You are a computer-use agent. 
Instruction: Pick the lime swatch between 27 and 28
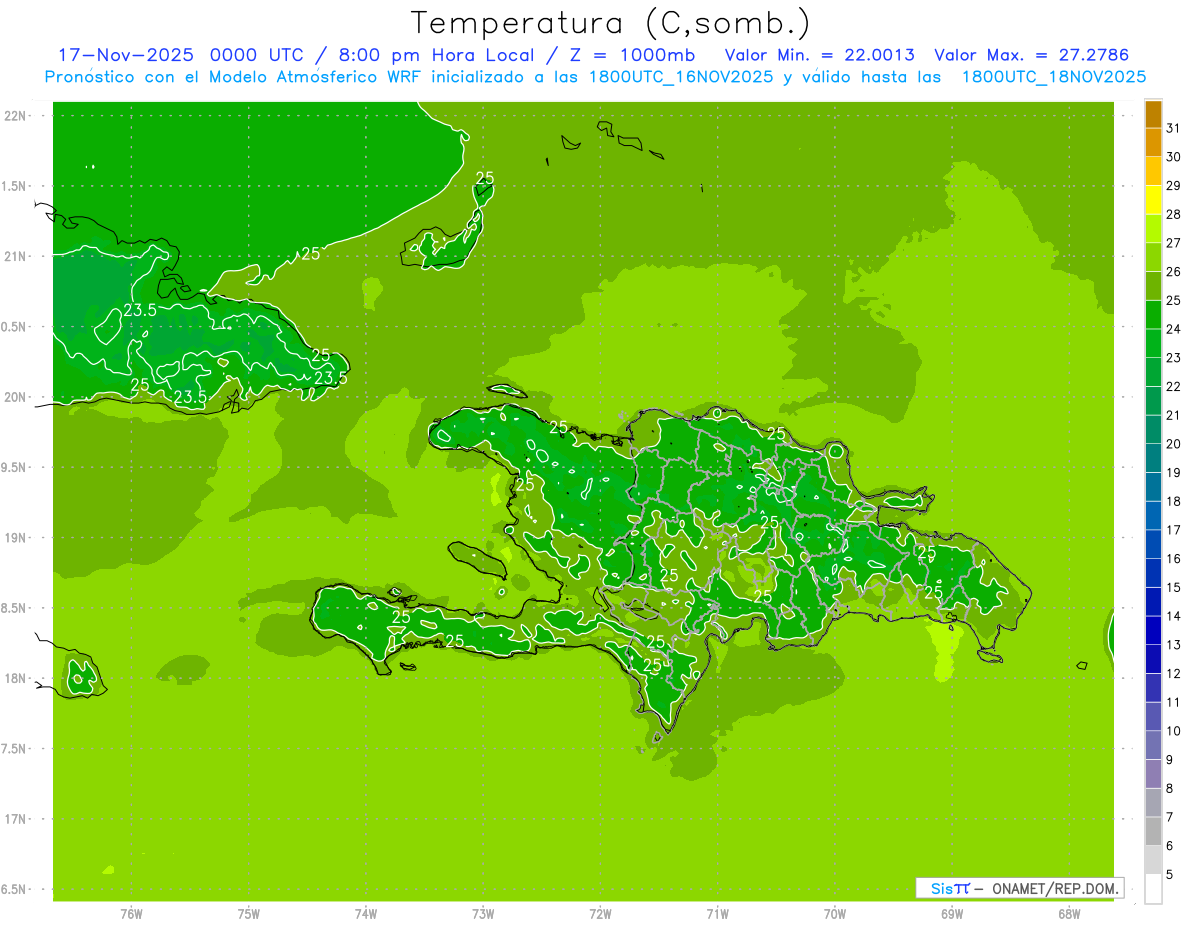pos(1153,229)
